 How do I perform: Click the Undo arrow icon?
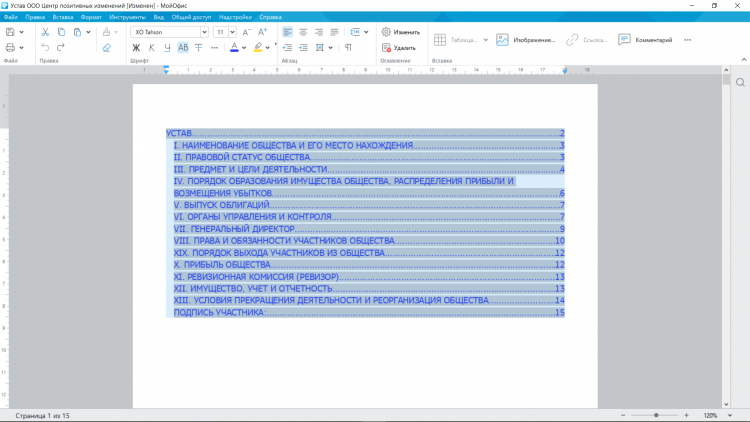(45, 47)
